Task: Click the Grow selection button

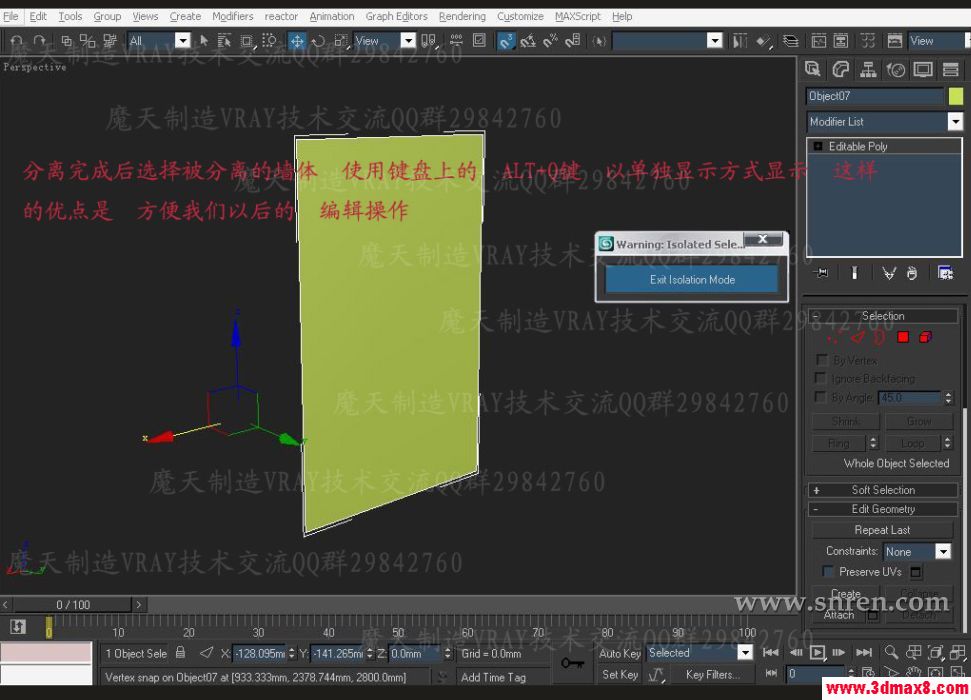Action: point(919,421)
